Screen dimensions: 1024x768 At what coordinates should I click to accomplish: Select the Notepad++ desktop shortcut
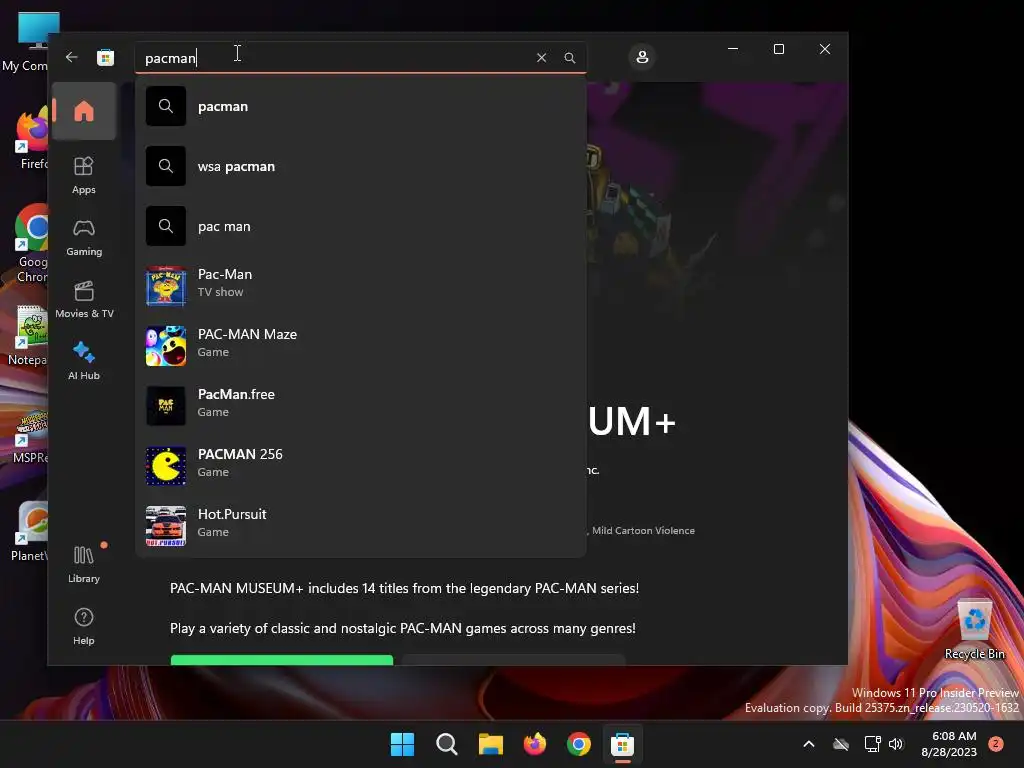pyautogui.click(x=29, y=335)
